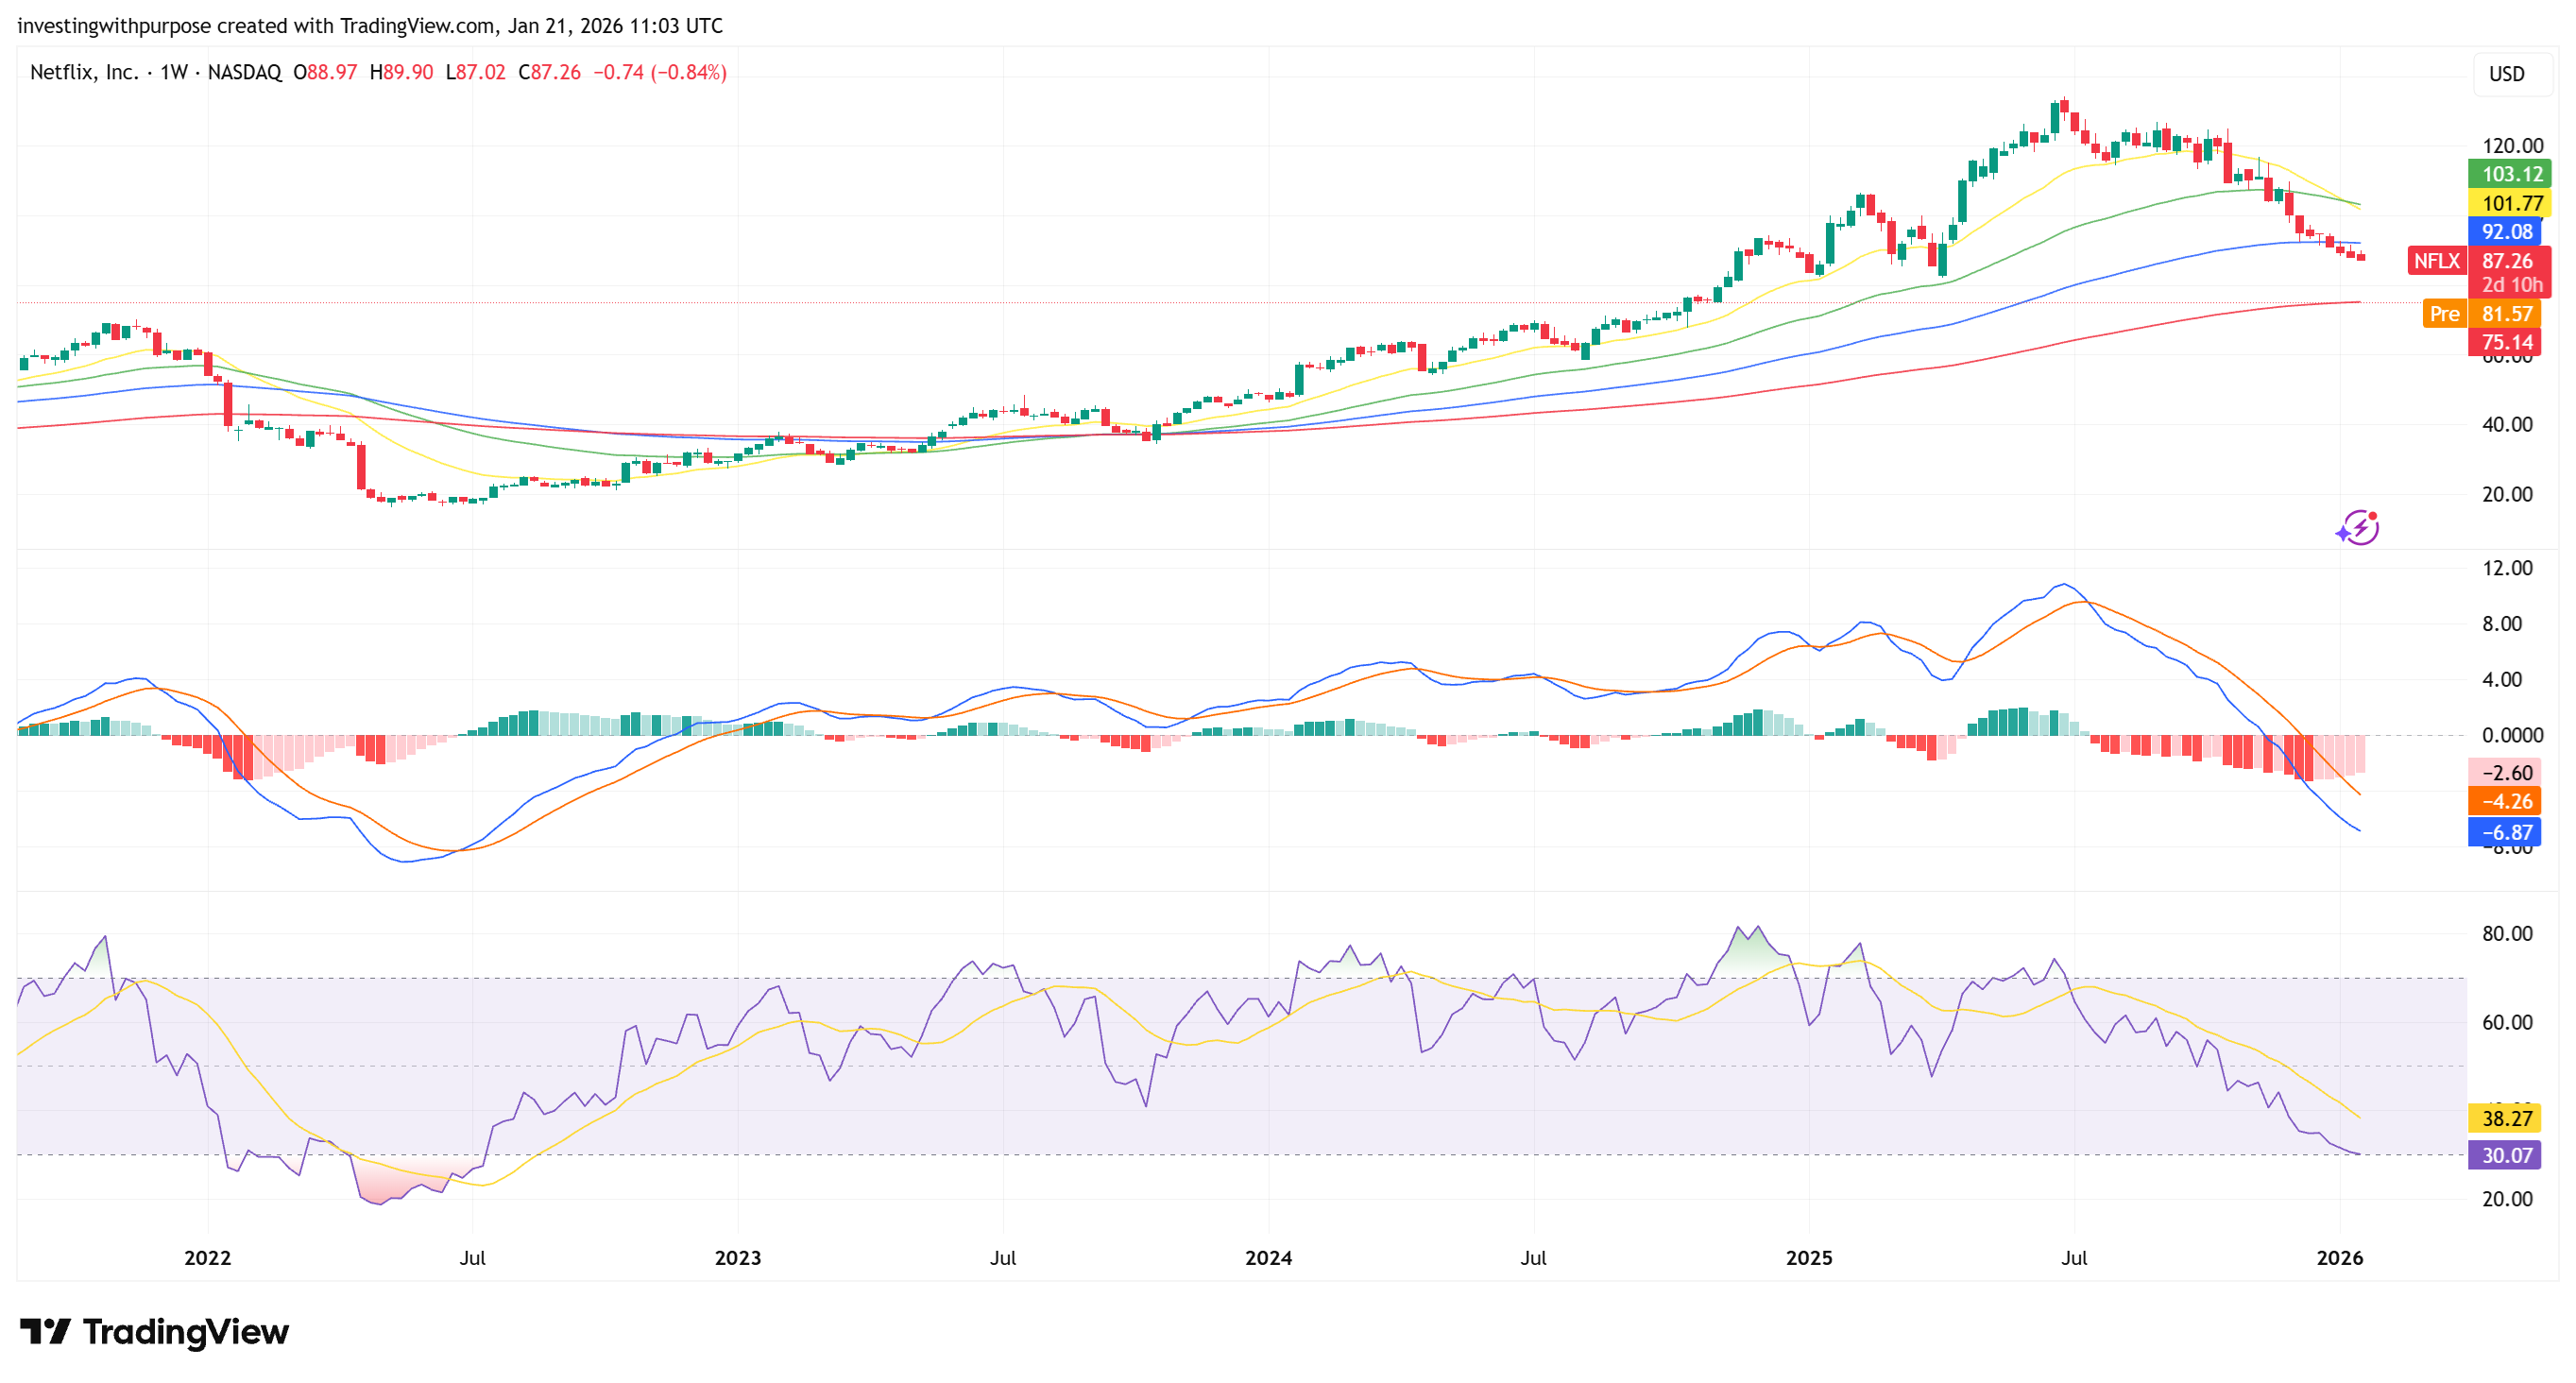Select the 81.57 pre-market price label
This screenshot has height=1383, width=2576.
pos(2507,314)
